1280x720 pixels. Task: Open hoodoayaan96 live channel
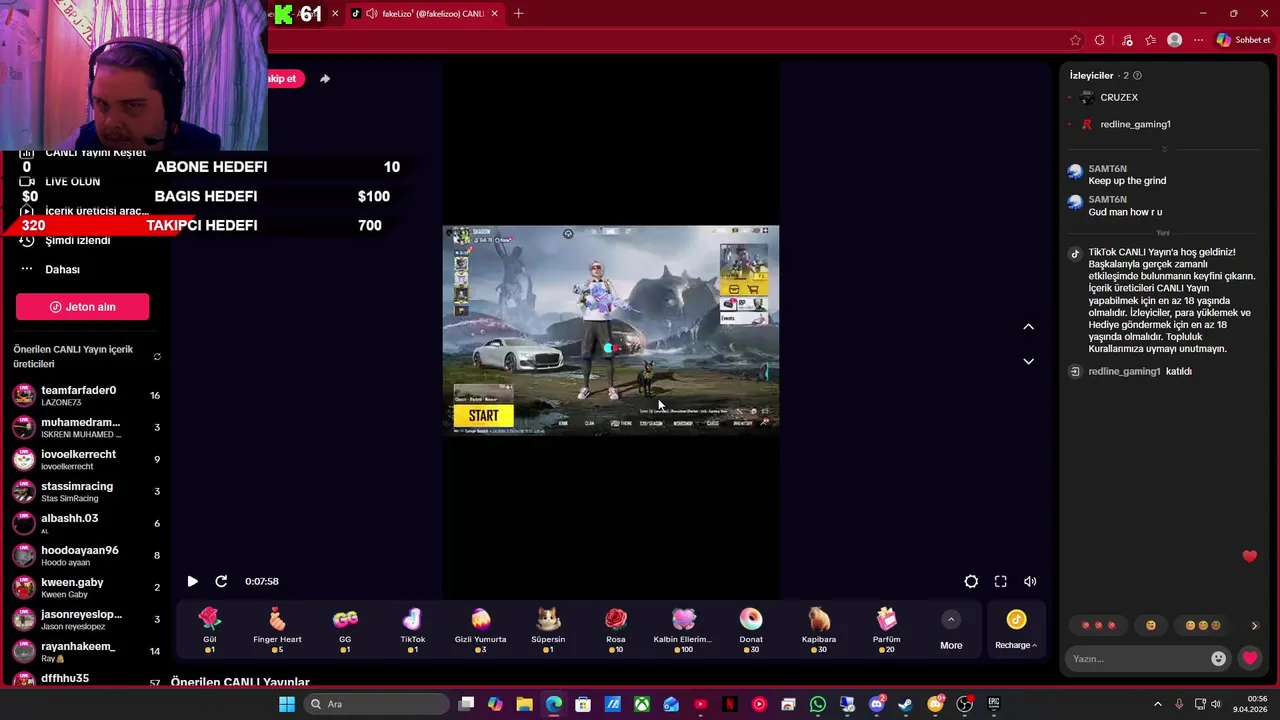86,556
